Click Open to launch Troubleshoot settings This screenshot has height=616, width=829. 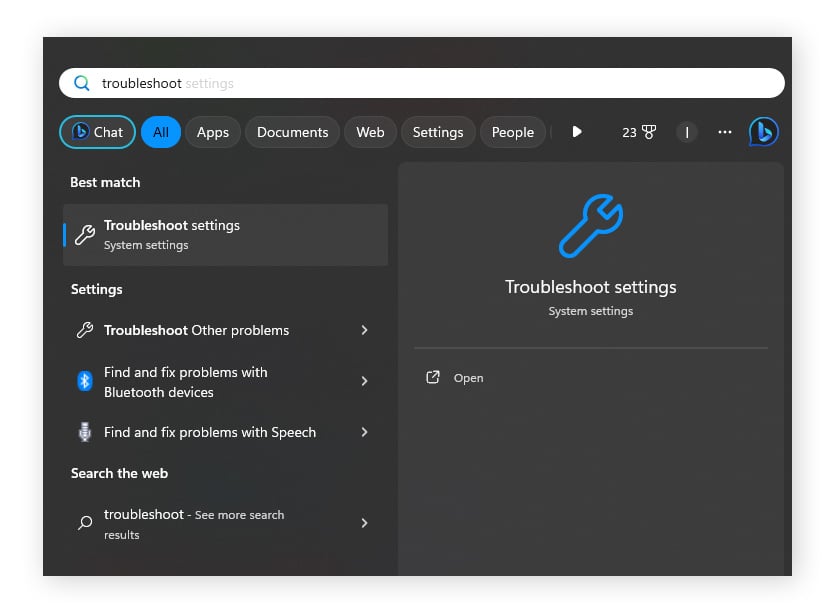tap(468, 377)
